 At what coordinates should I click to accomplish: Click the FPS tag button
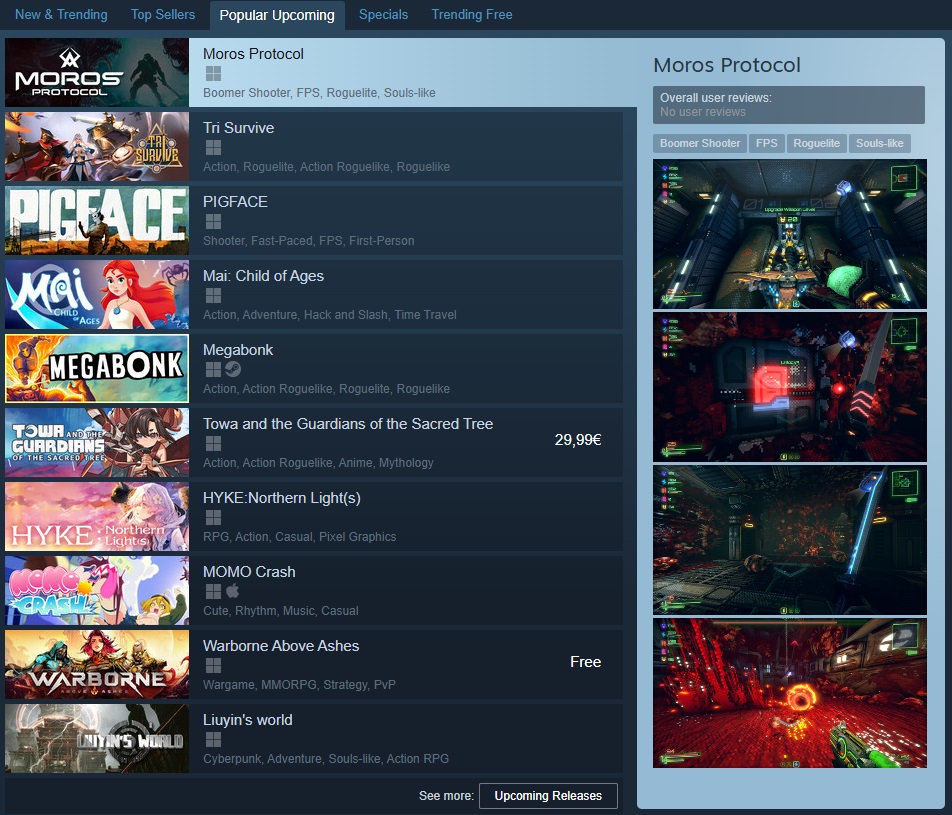pyautogui.click(x=766, y=143)
